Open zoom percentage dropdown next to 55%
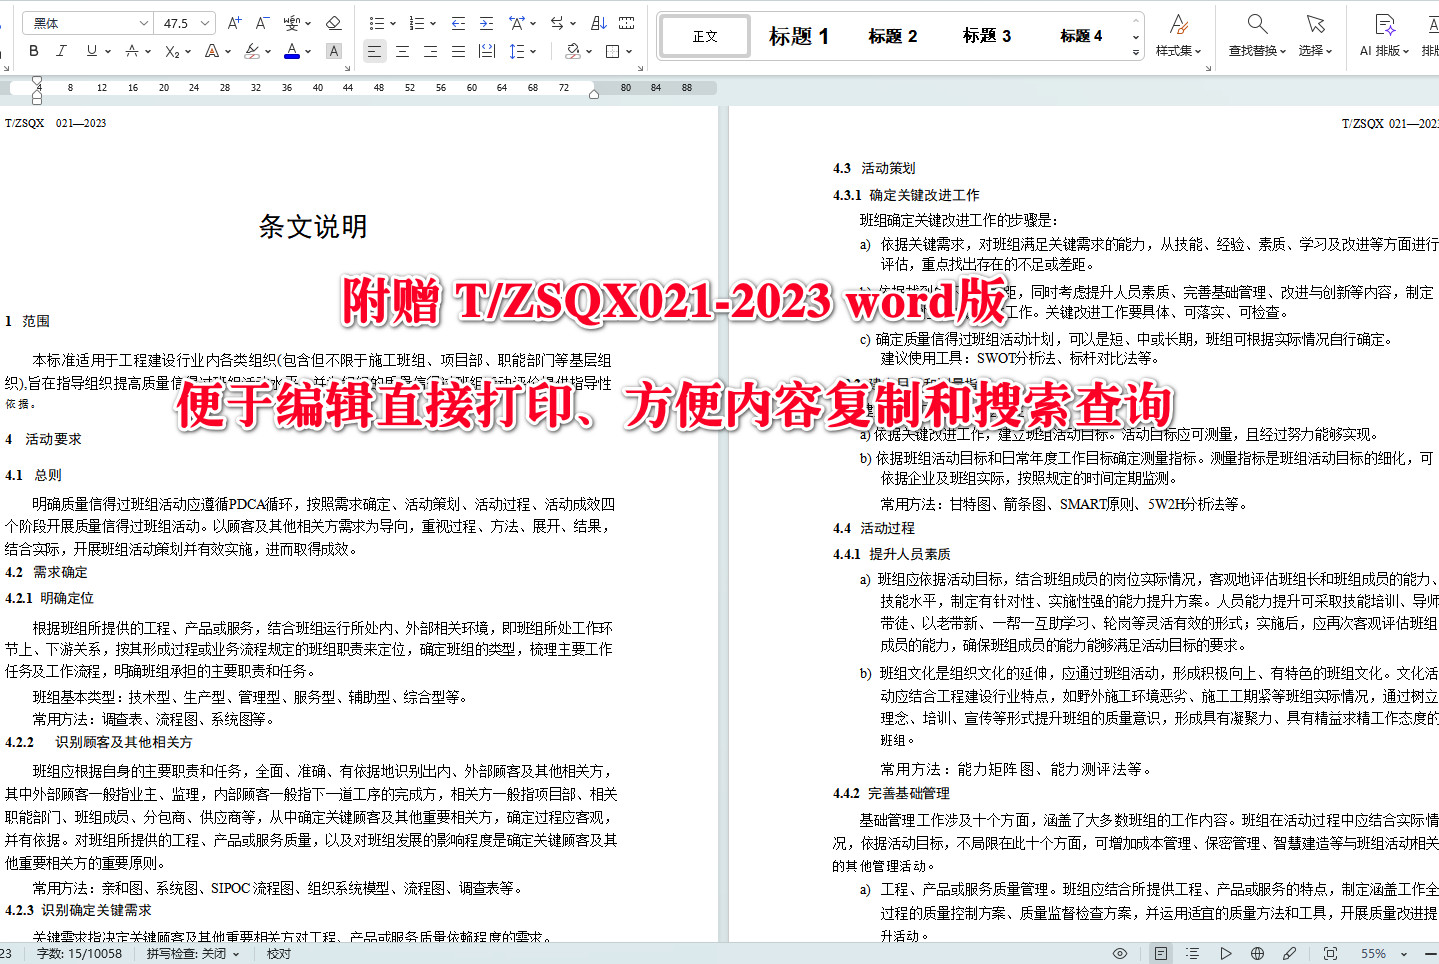 (x=1404, y=954)
